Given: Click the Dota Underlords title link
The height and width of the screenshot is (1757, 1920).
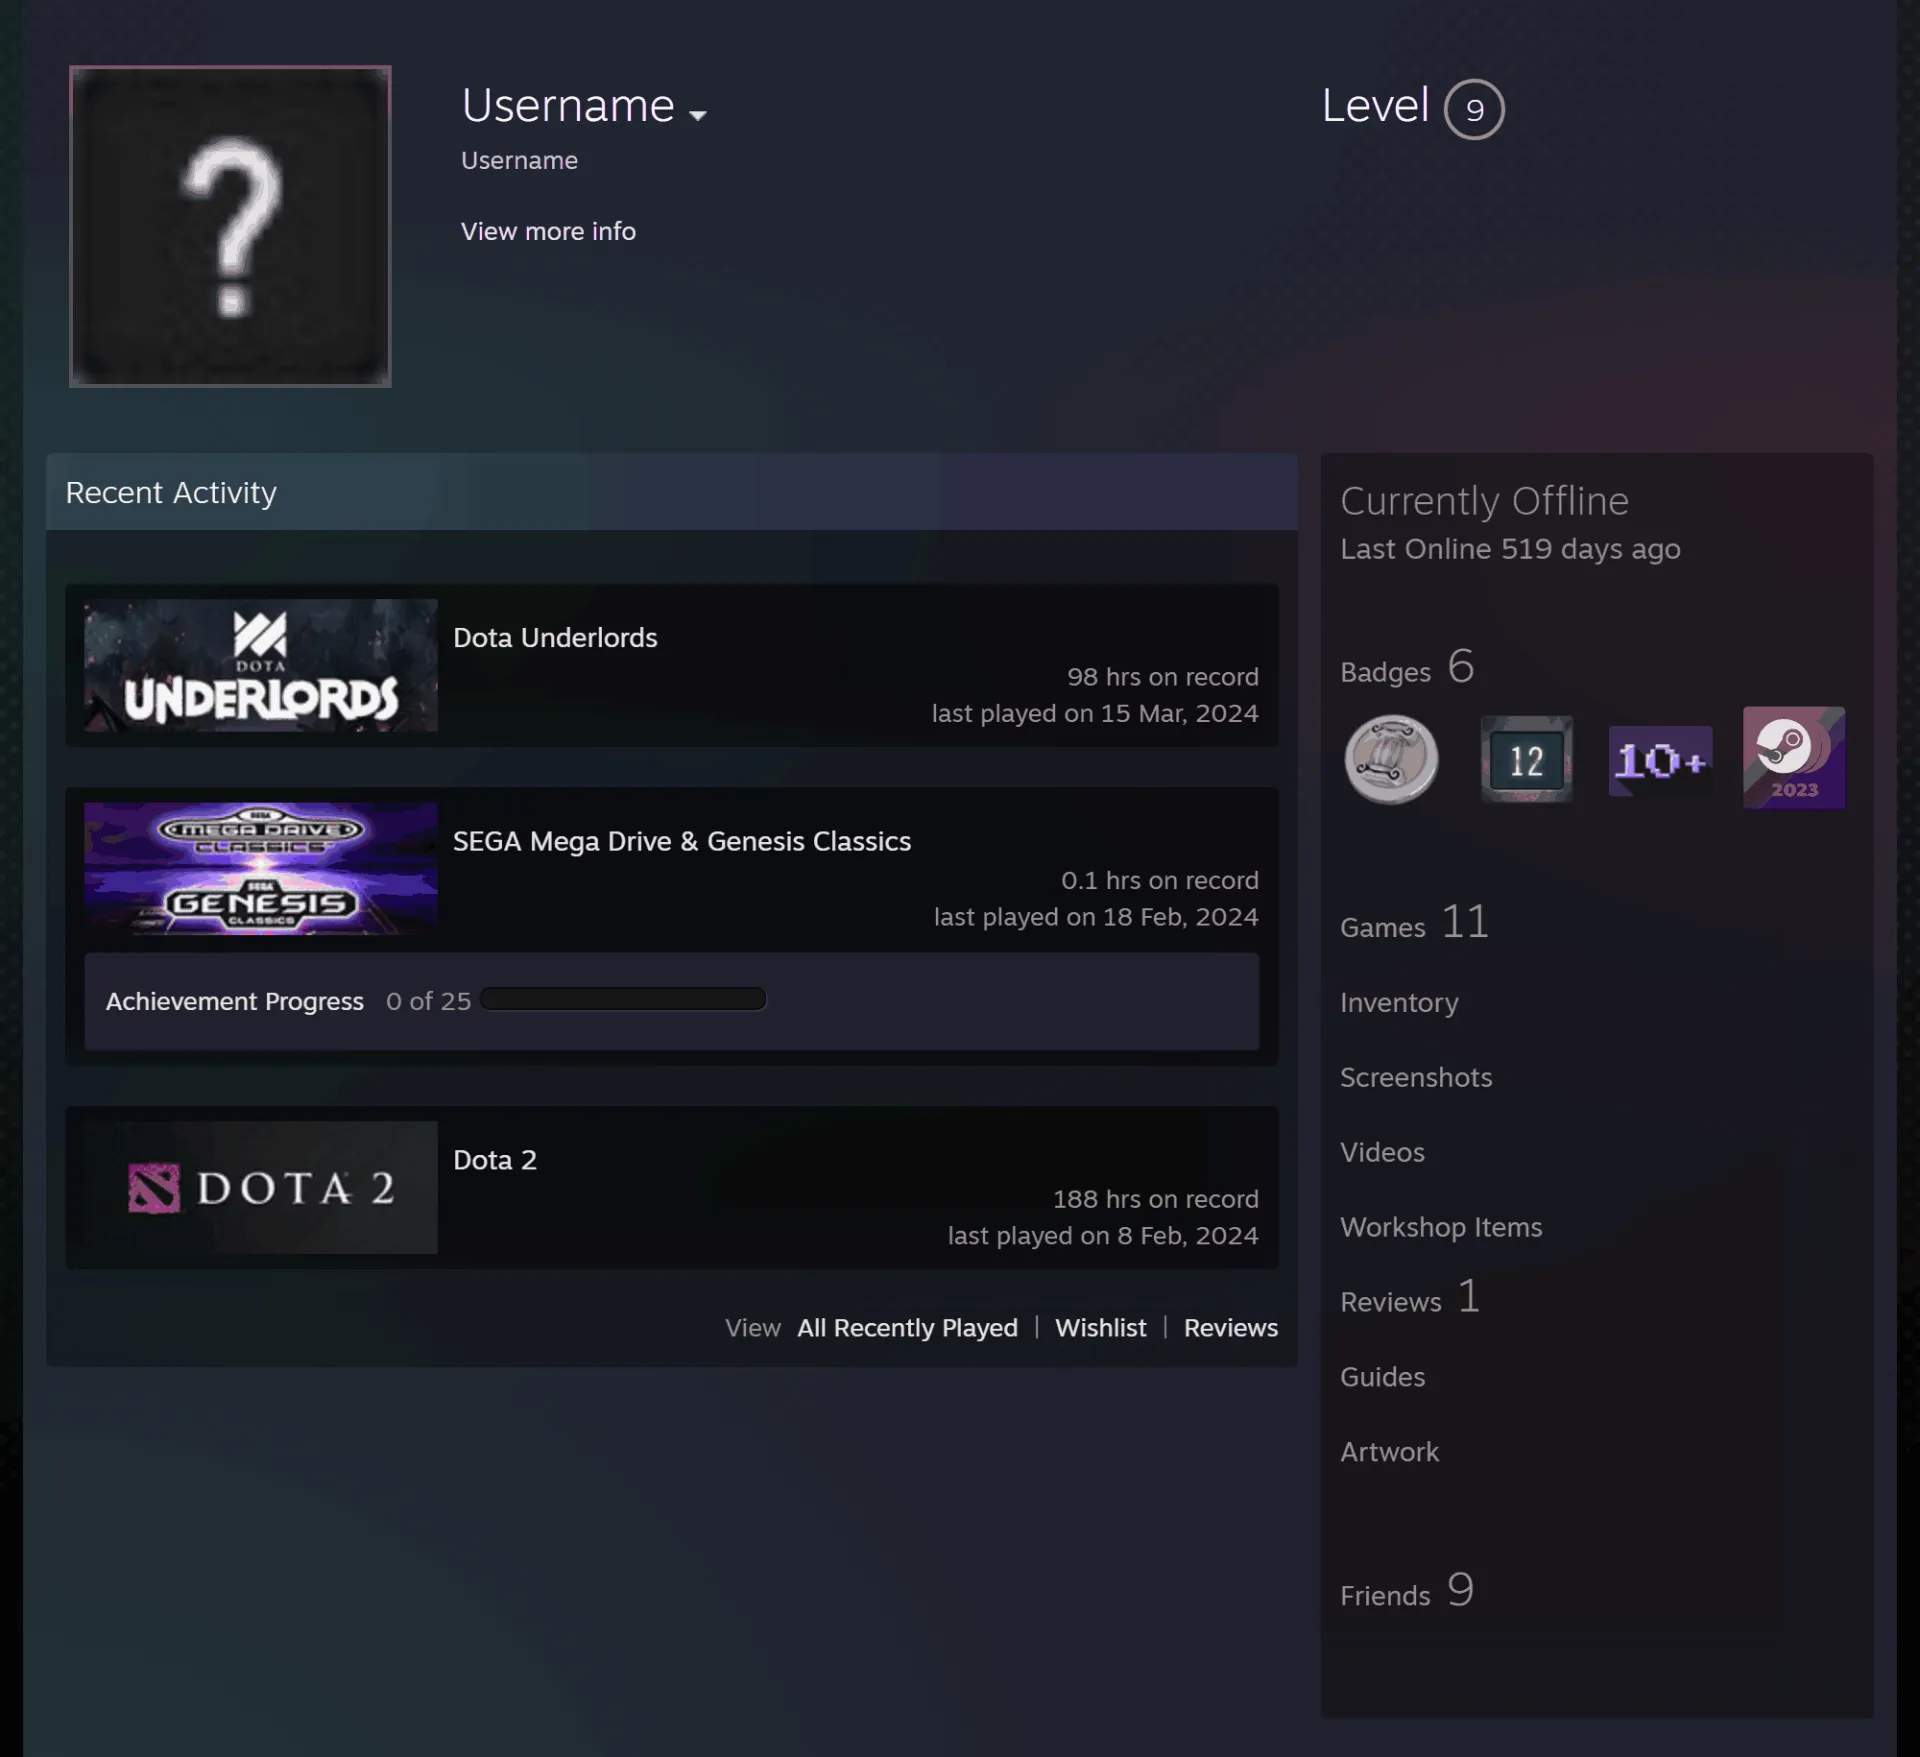Looking at the screenshot, I should (555, 638).
